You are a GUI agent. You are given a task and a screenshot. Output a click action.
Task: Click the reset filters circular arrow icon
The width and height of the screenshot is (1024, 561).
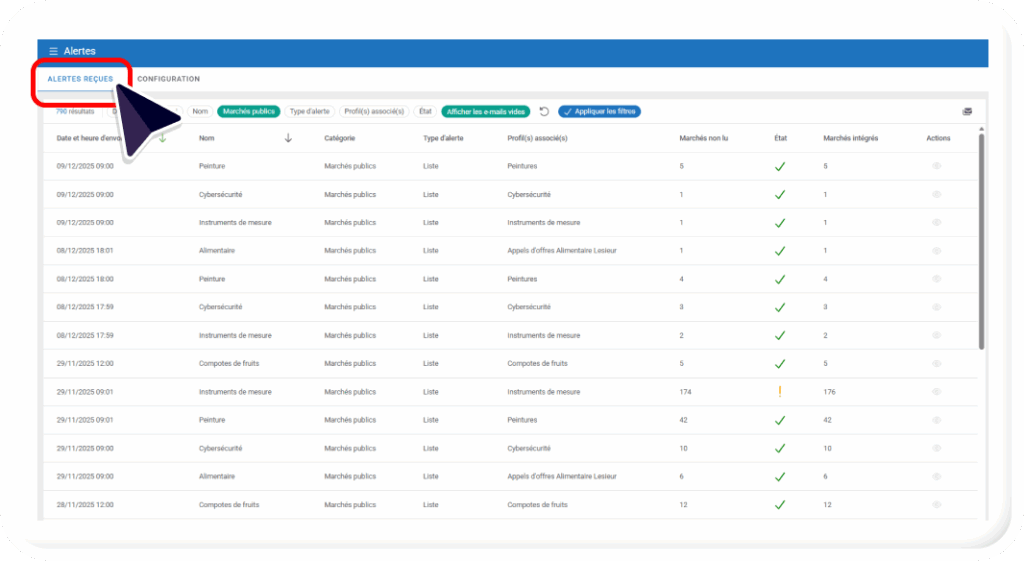(x=544, y=112)
